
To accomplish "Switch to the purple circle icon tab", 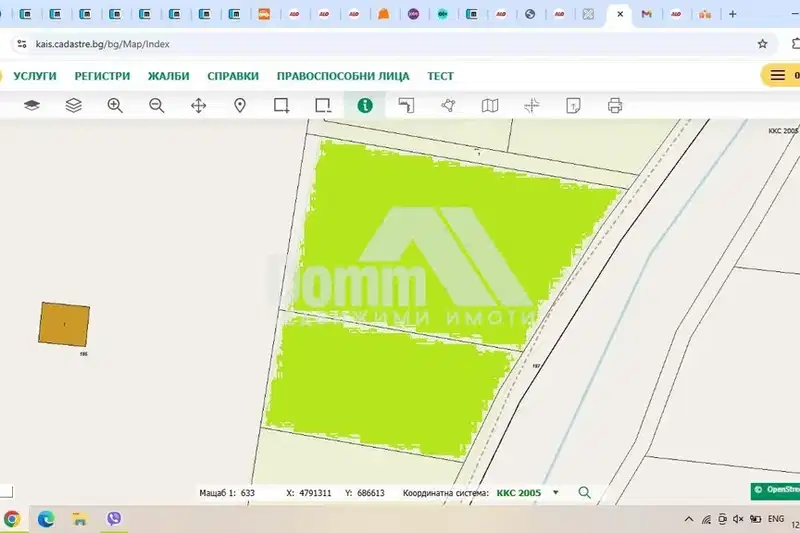I will coord(413,14).
